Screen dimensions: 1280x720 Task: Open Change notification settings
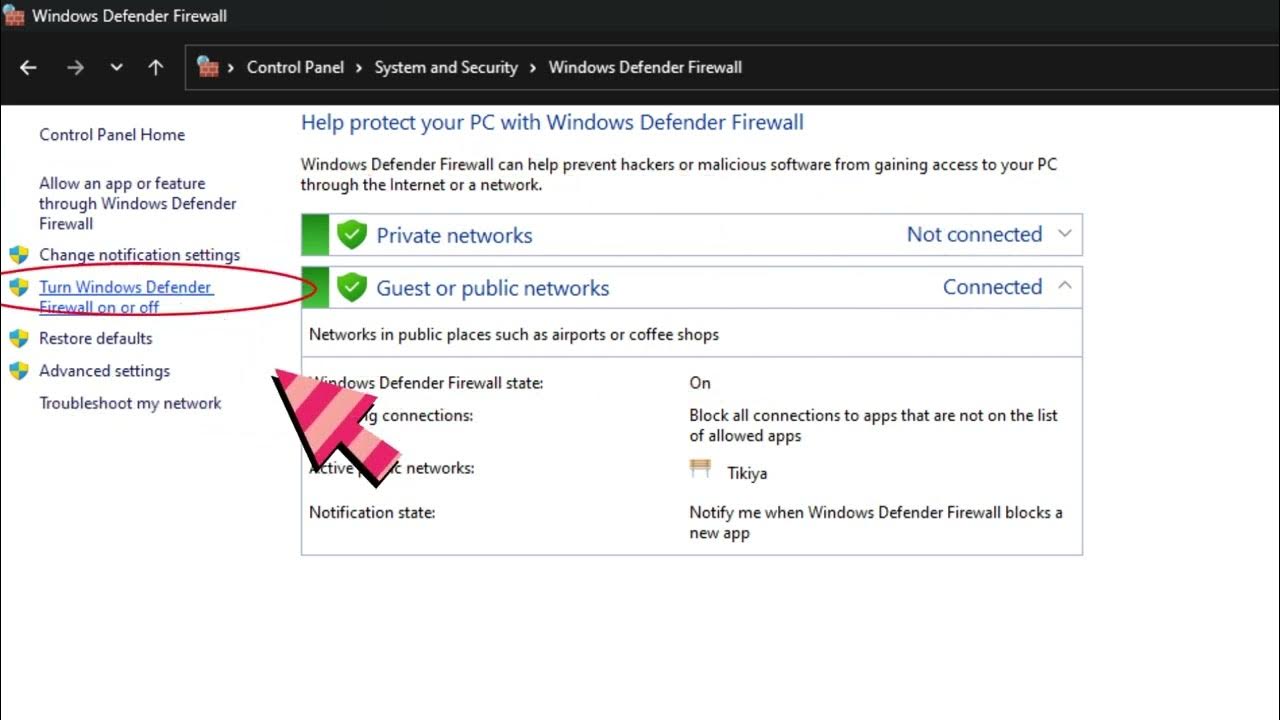(140, 255)
